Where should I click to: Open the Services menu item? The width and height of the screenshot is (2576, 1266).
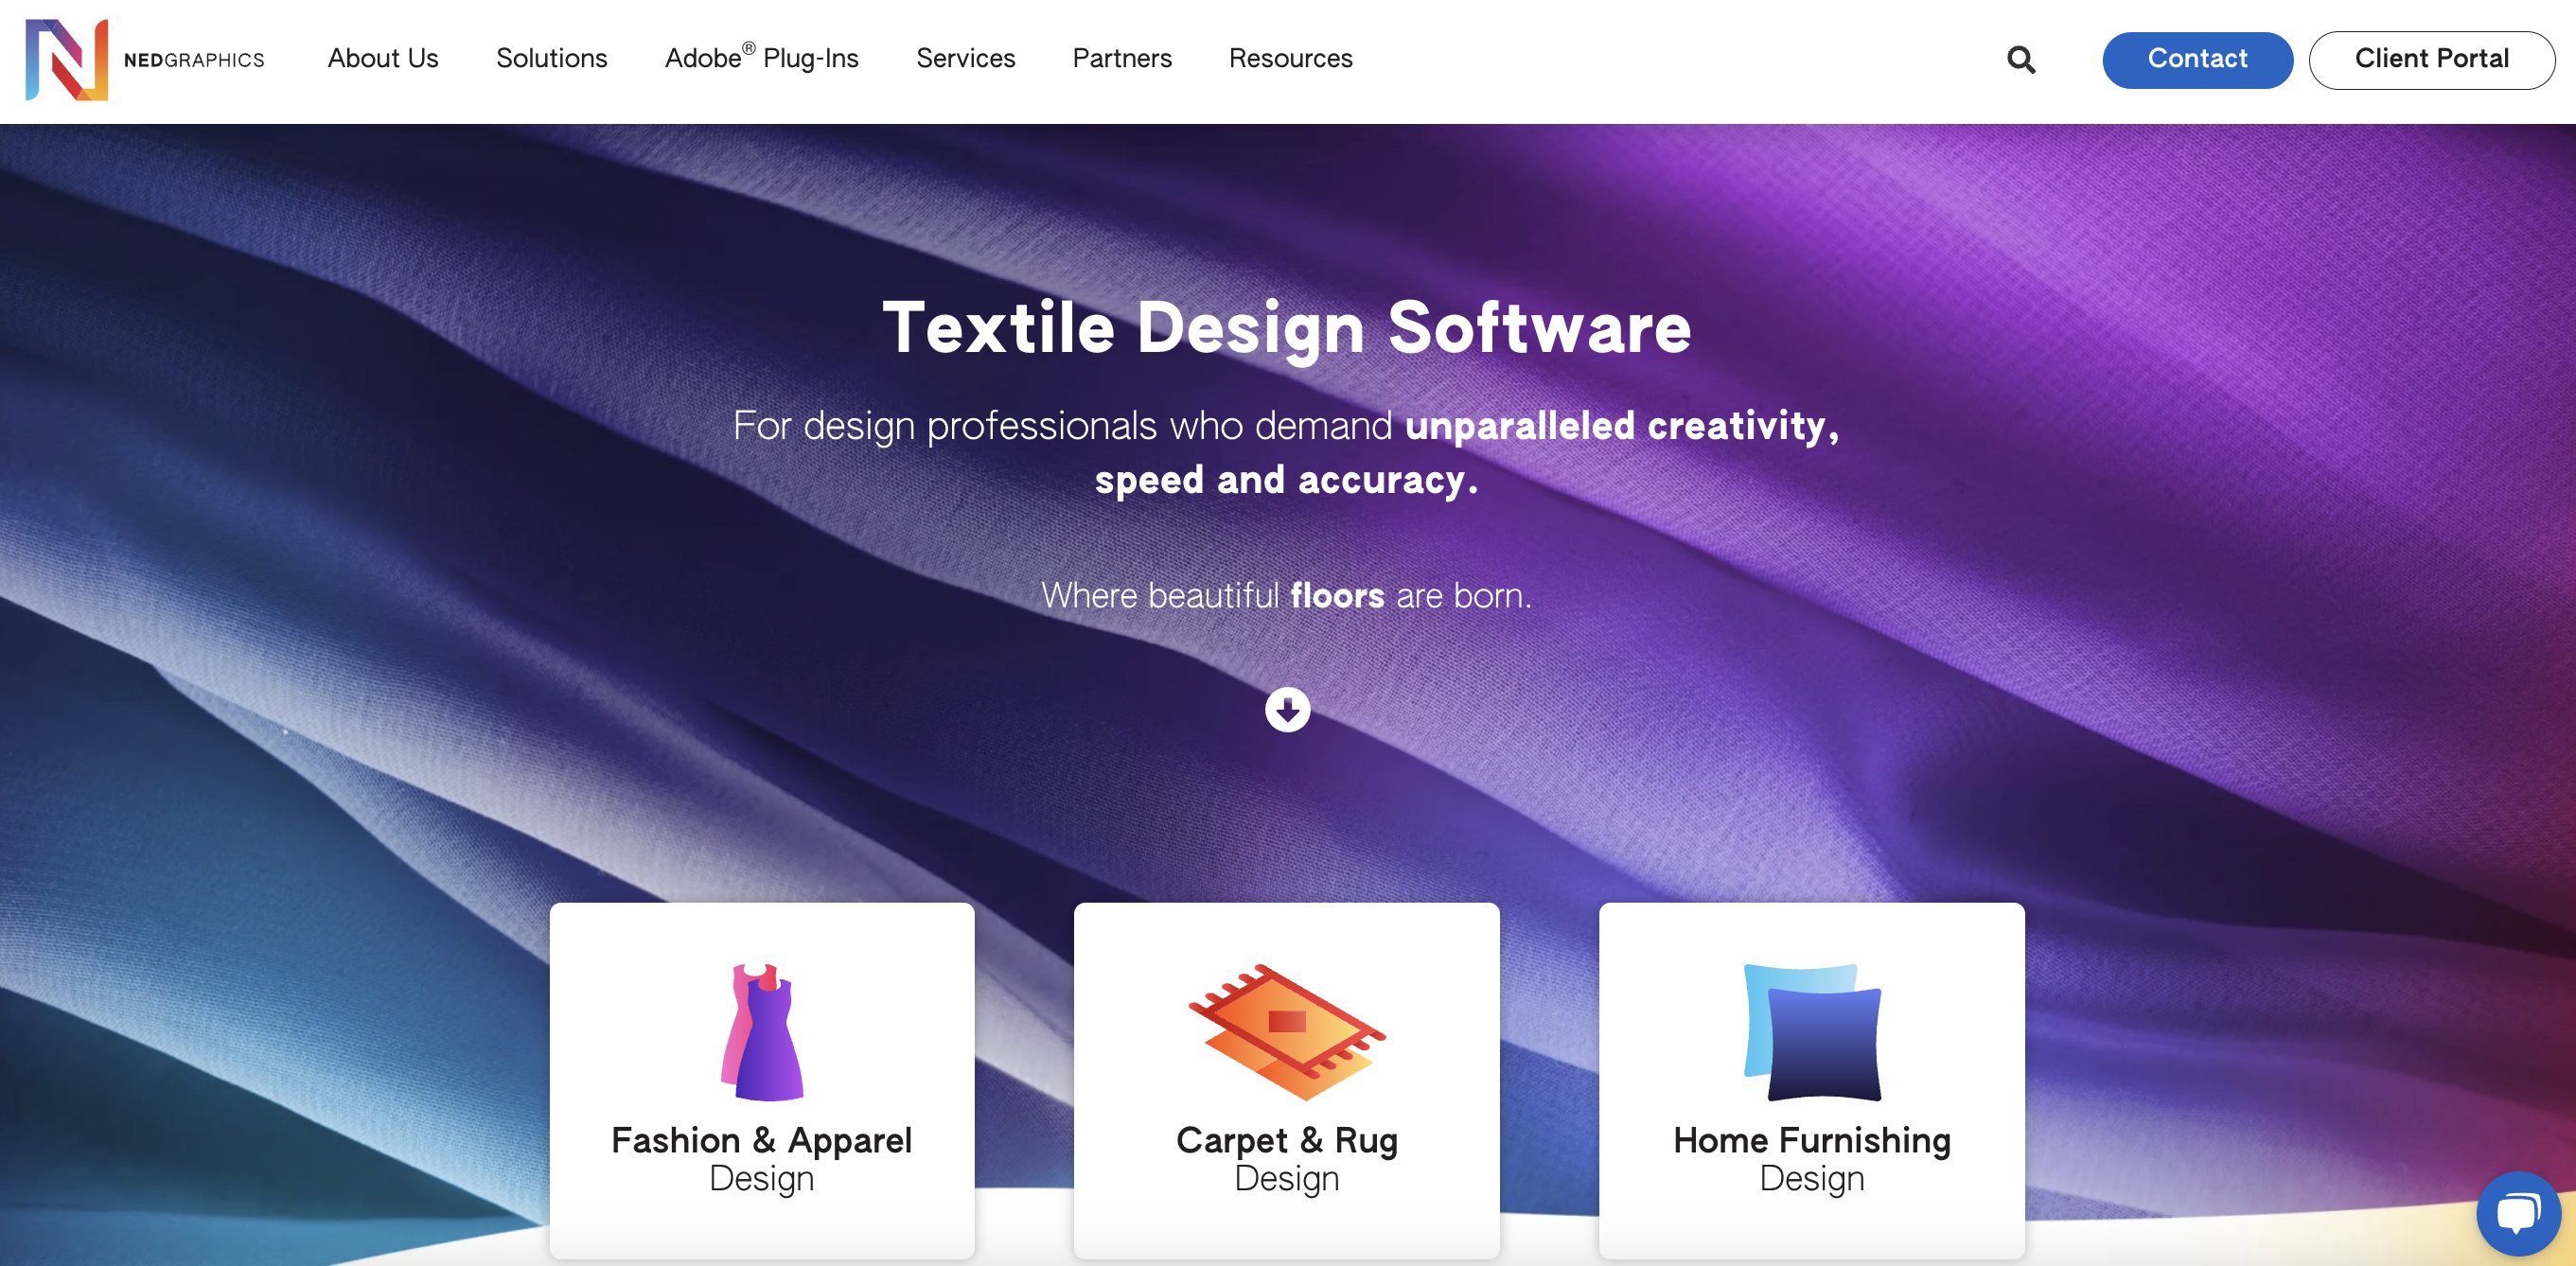pos(966,59)
